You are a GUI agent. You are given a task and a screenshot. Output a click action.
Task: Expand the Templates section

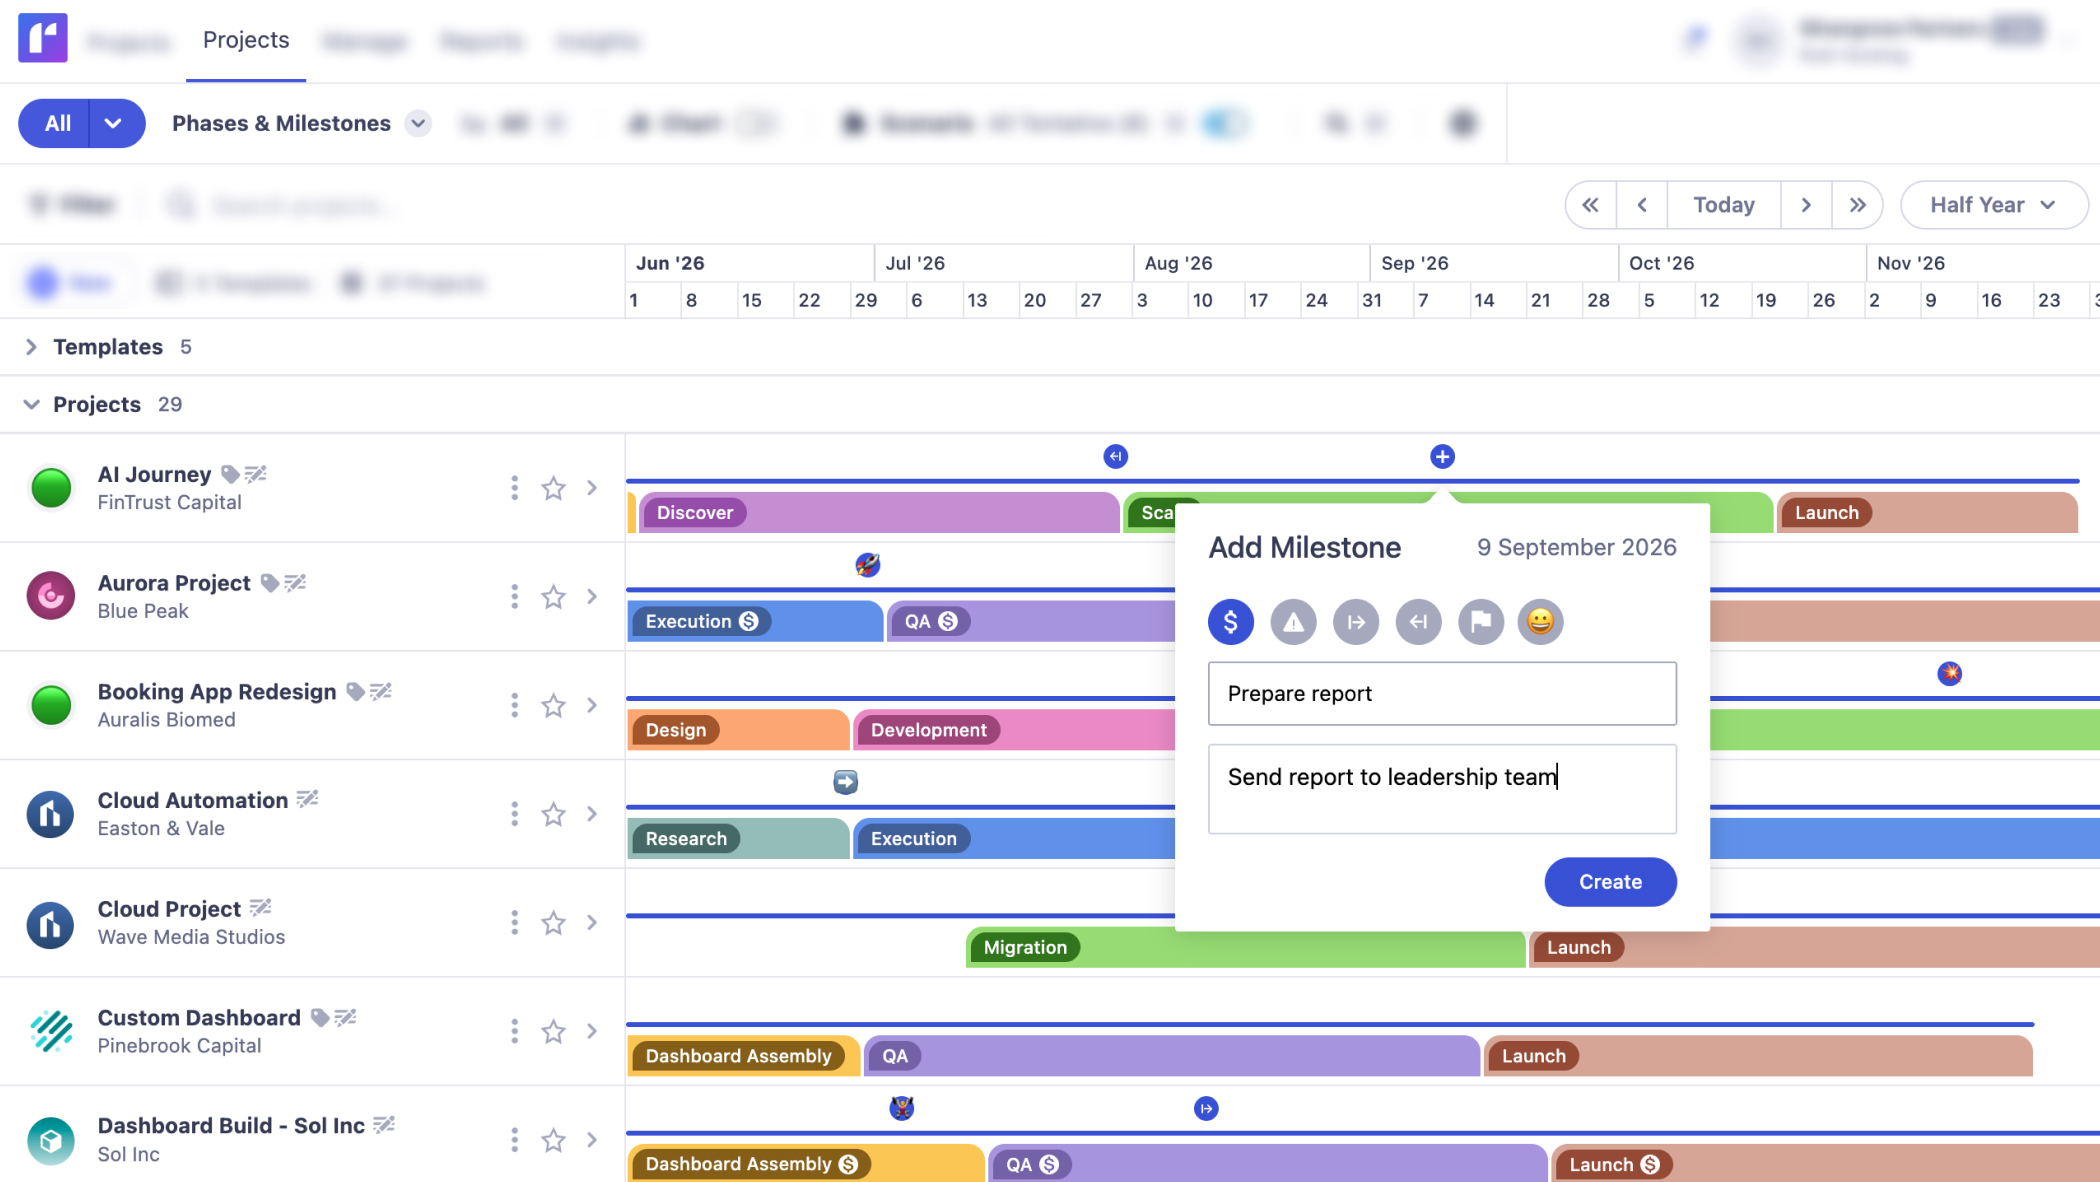coord(31,347)
